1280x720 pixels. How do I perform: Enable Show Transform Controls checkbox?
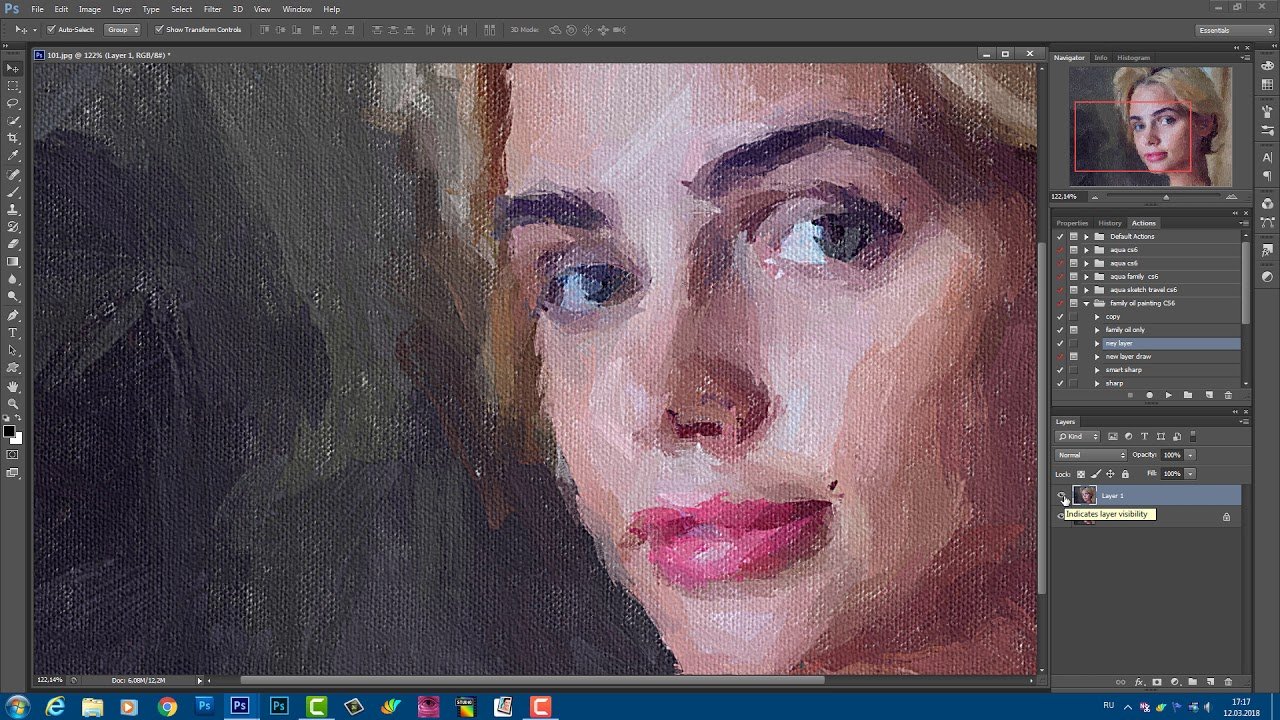(159, 30)
